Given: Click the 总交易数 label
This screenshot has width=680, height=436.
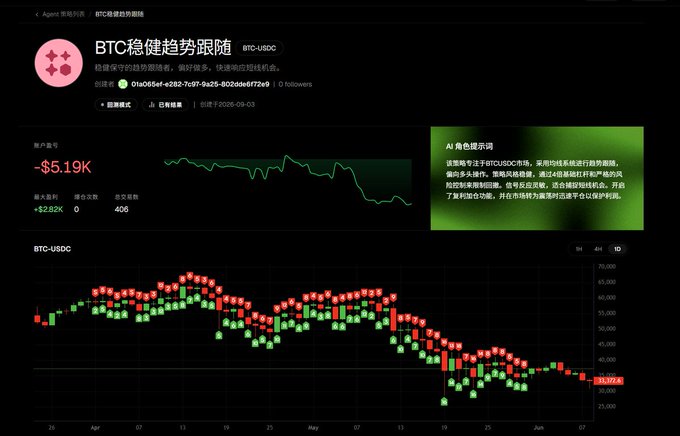Looking at the screenshot, I should click(x=126, y=197).
